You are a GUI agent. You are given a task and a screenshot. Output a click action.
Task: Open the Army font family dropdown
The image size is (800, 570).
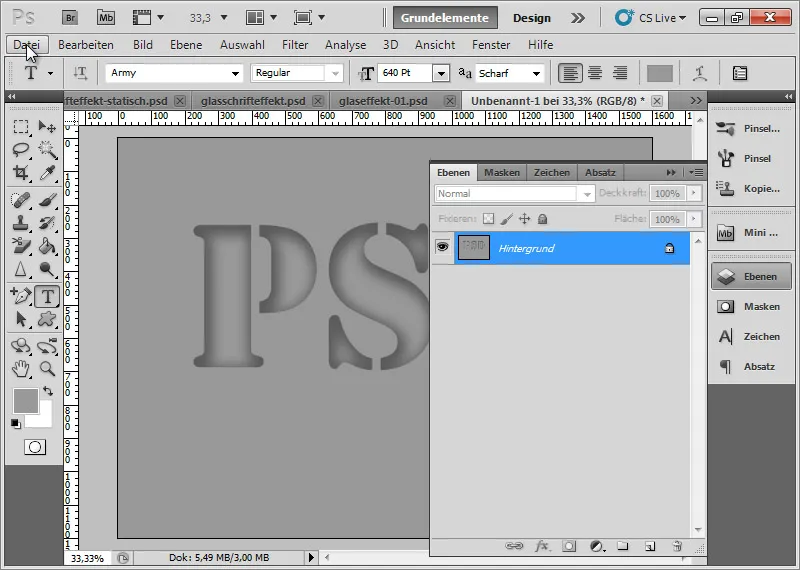click(235, 73)
